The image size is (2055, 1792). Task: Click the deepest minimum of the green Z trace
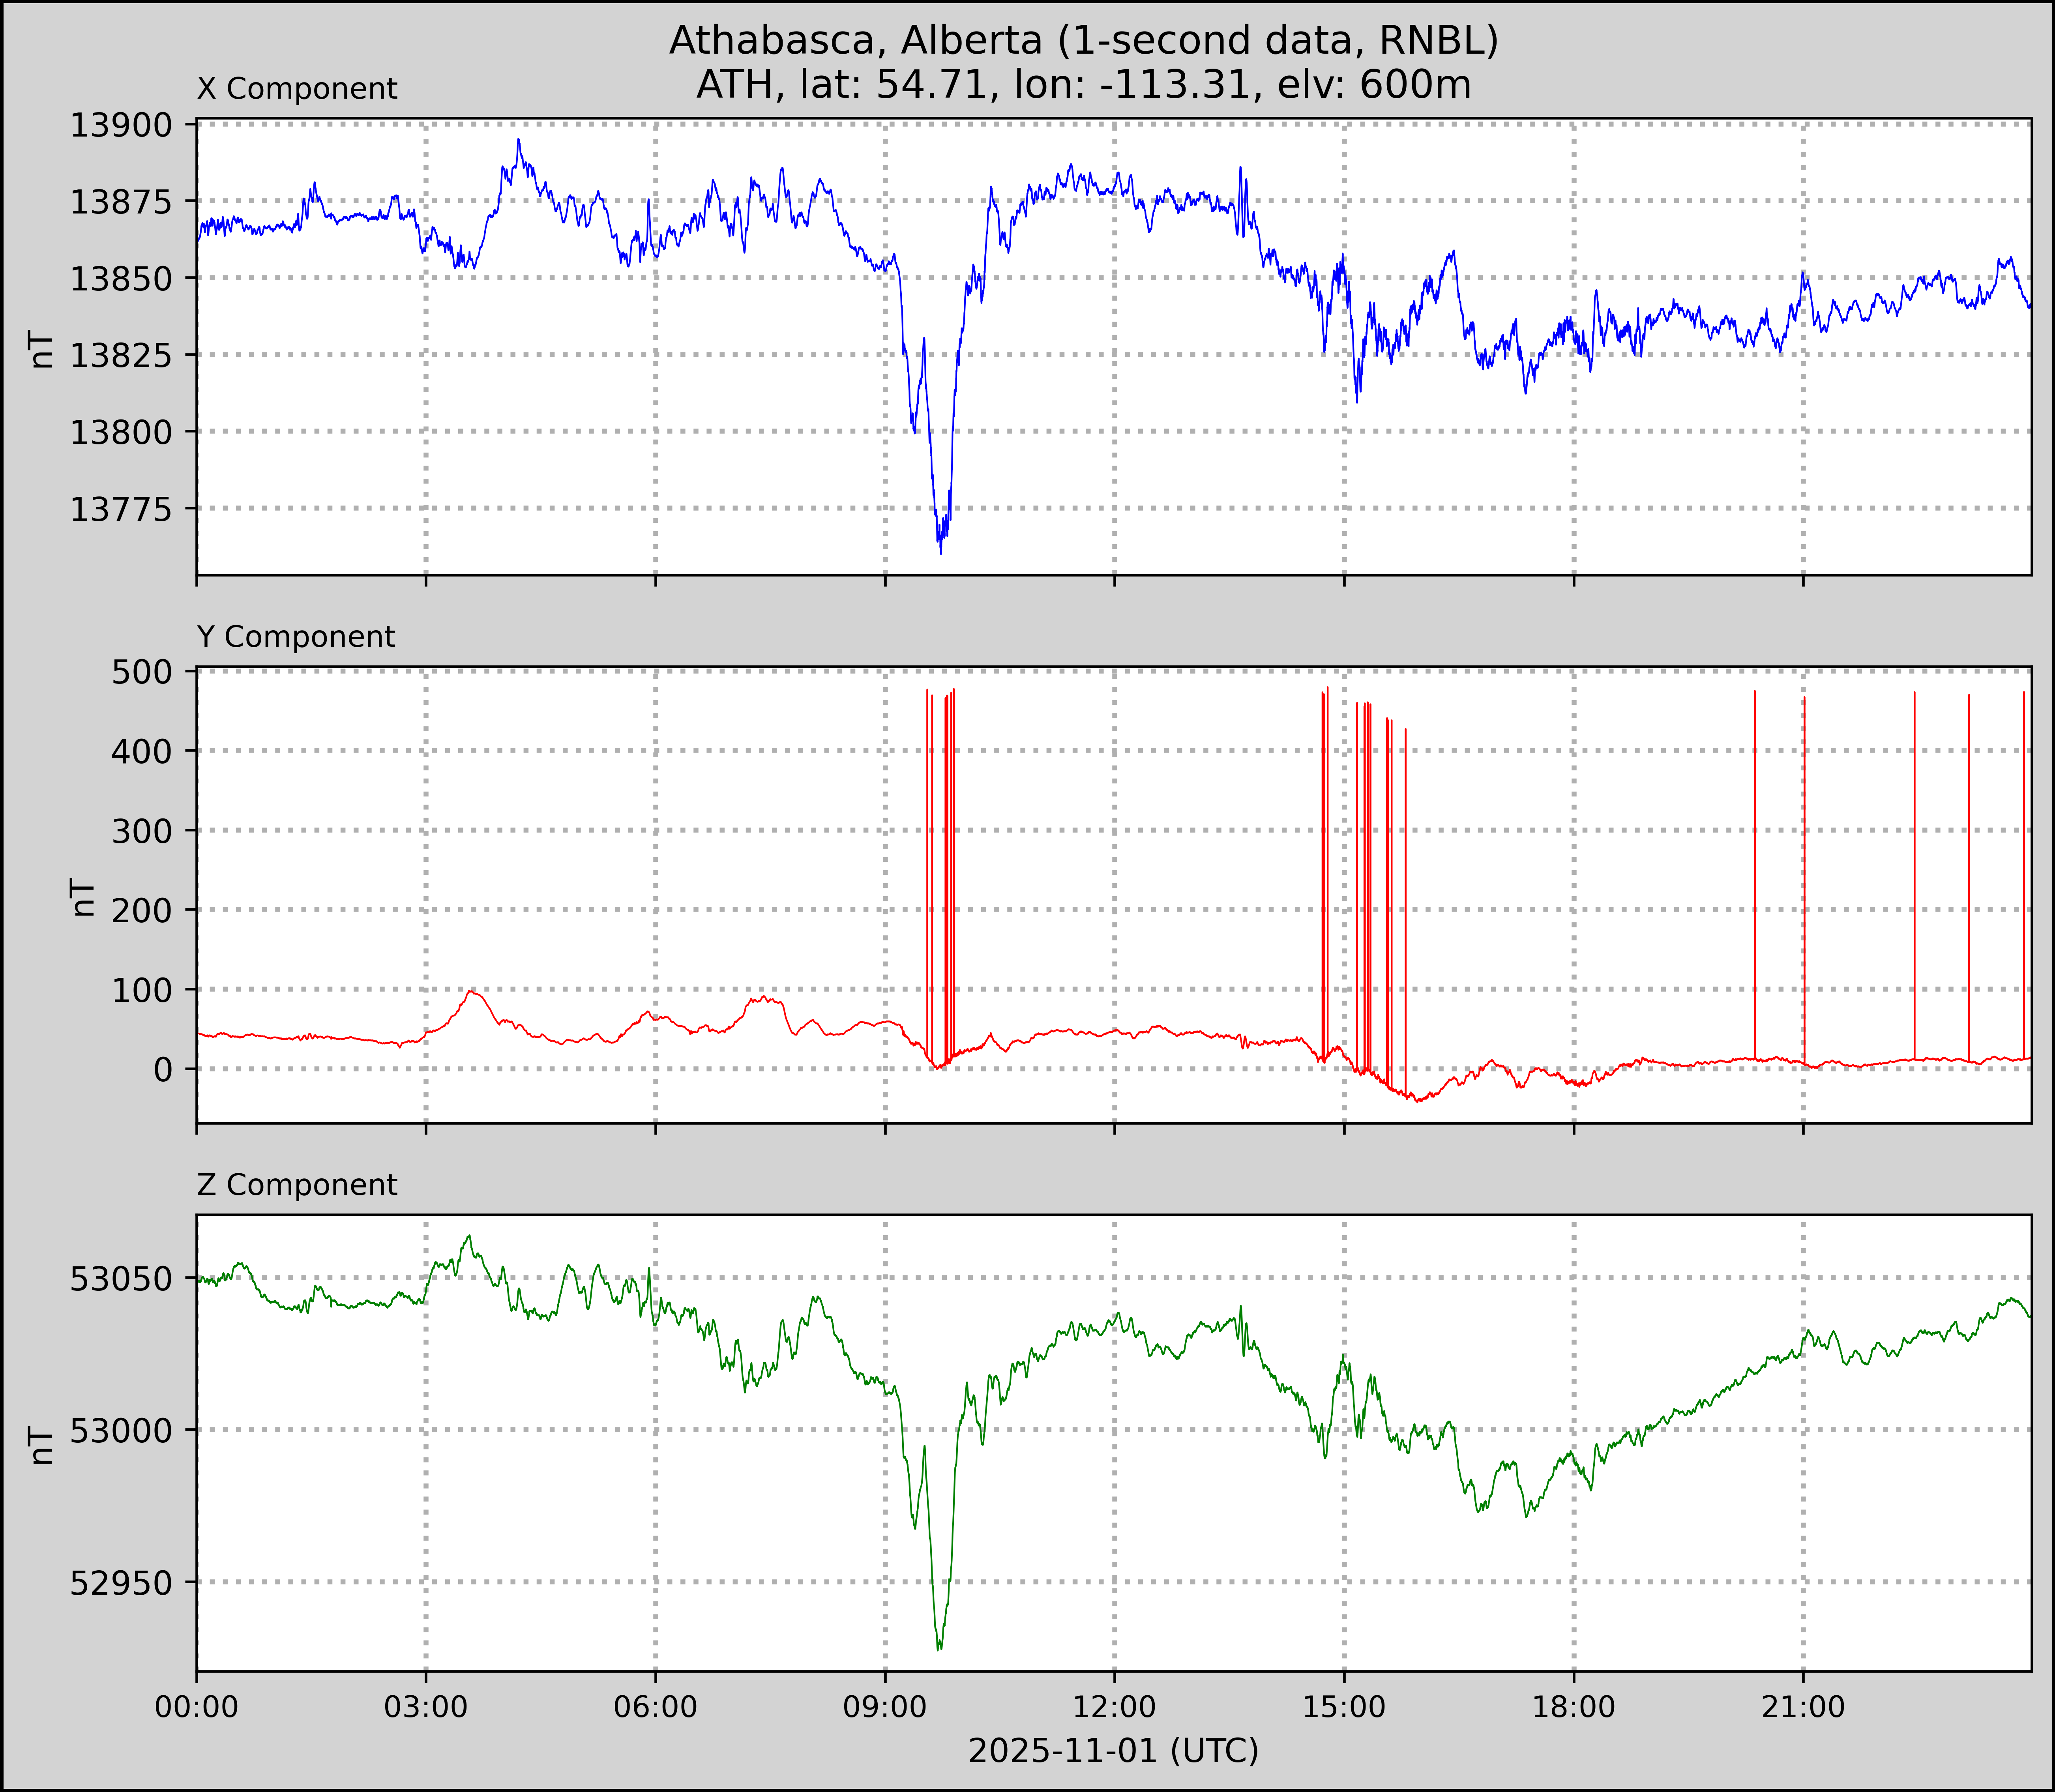click(939, 1649)
